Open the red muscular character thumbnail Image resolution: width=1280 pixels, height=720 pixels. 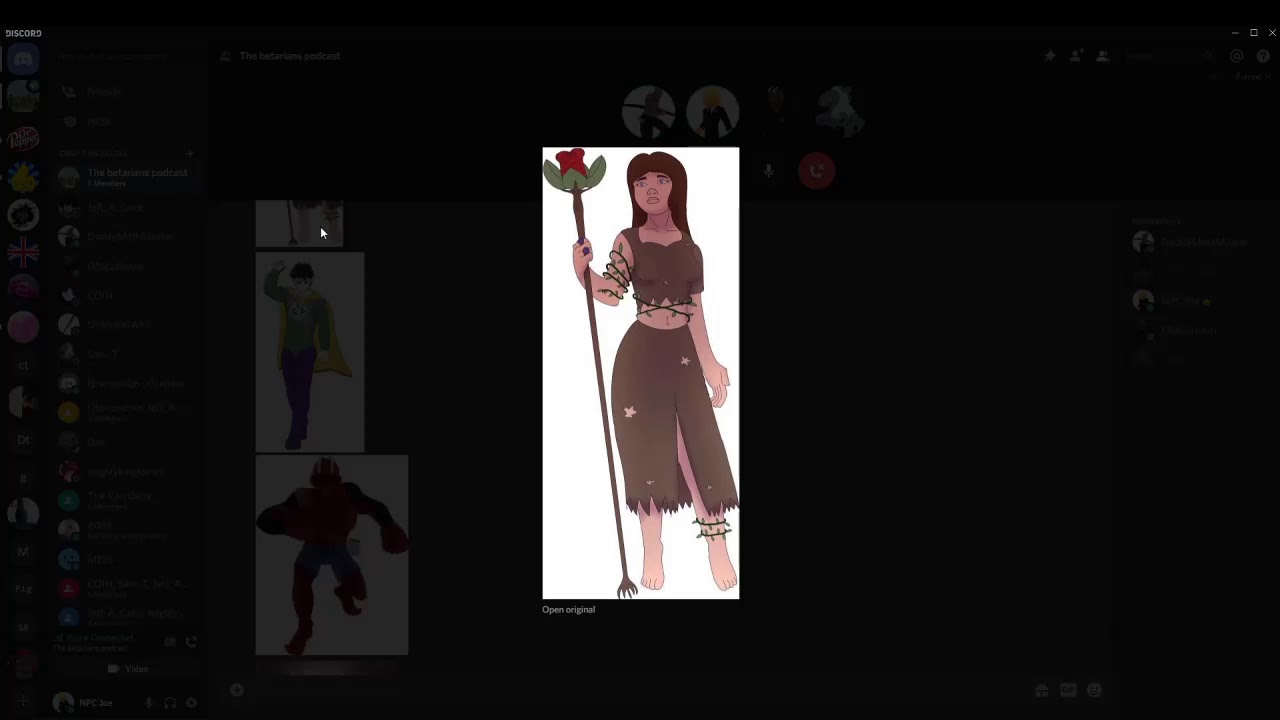(332, 555)
